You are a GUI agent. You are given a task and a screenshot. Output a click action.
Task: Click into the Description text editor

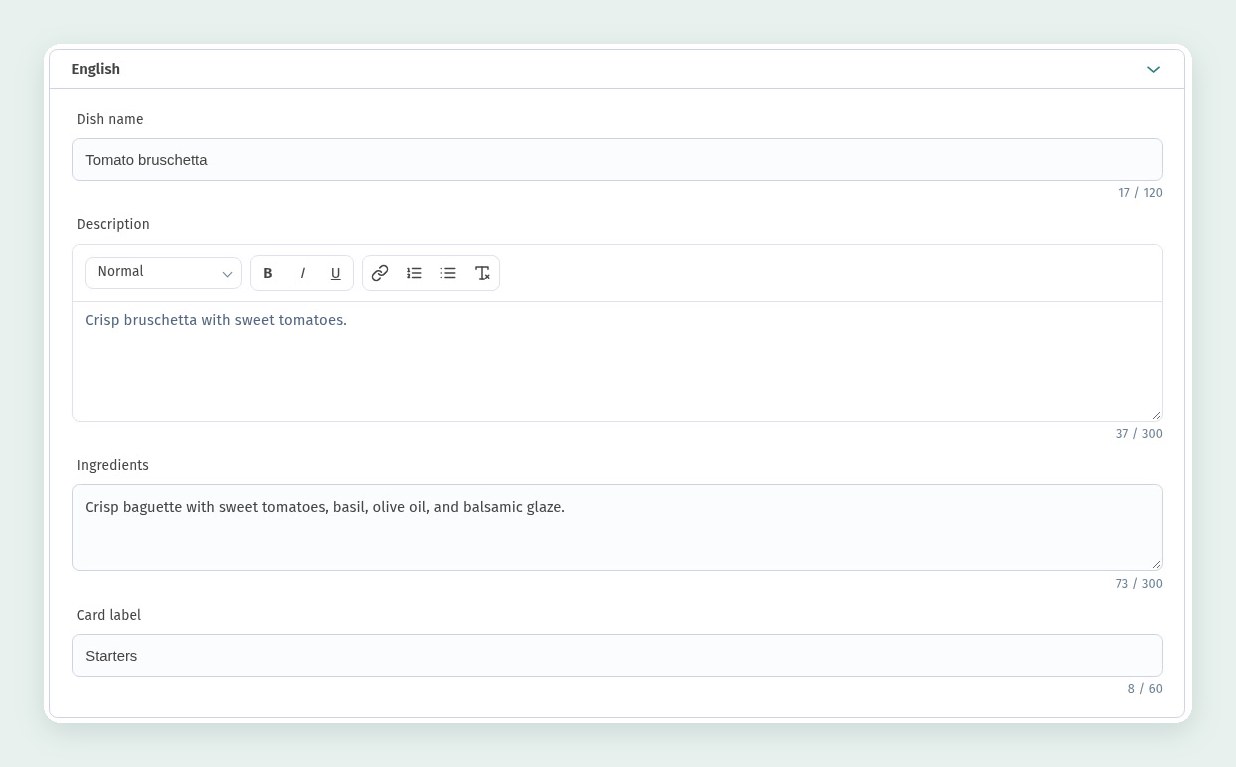617,361
